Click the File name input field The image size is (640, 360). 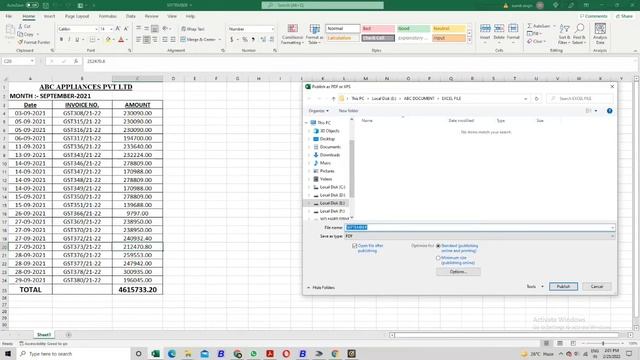click(x=480, y=227)
